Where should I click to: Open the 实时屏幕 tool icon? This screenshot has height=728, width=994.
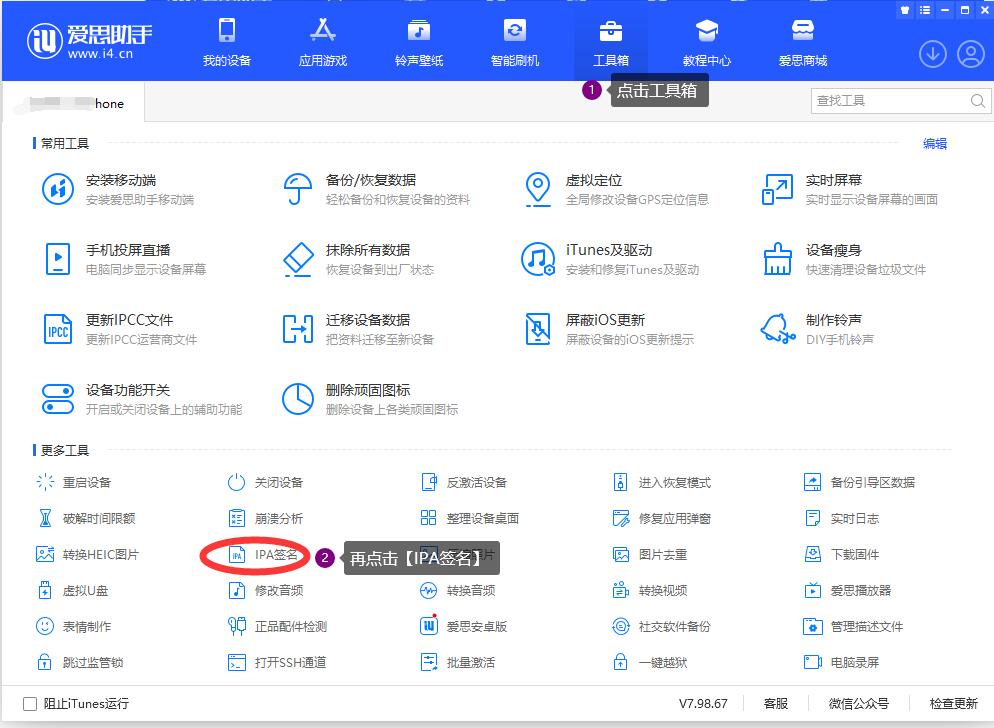777,189
